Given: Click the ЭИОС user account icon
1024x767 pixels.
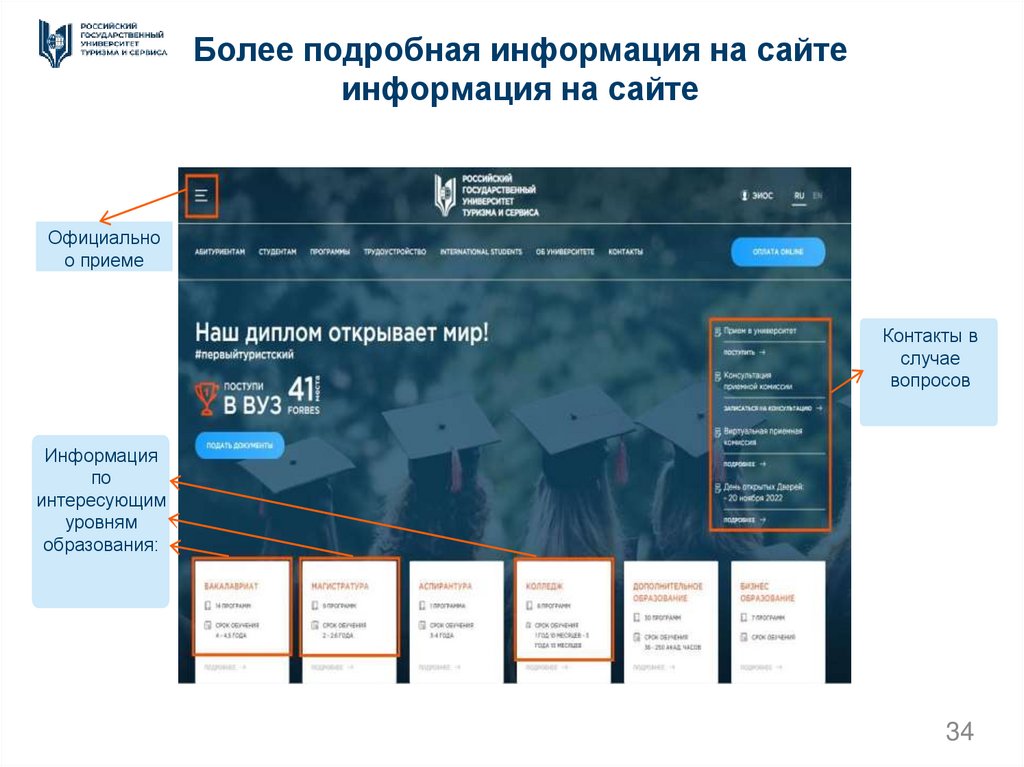Looking at the screenshot, I should coord(745,196).
